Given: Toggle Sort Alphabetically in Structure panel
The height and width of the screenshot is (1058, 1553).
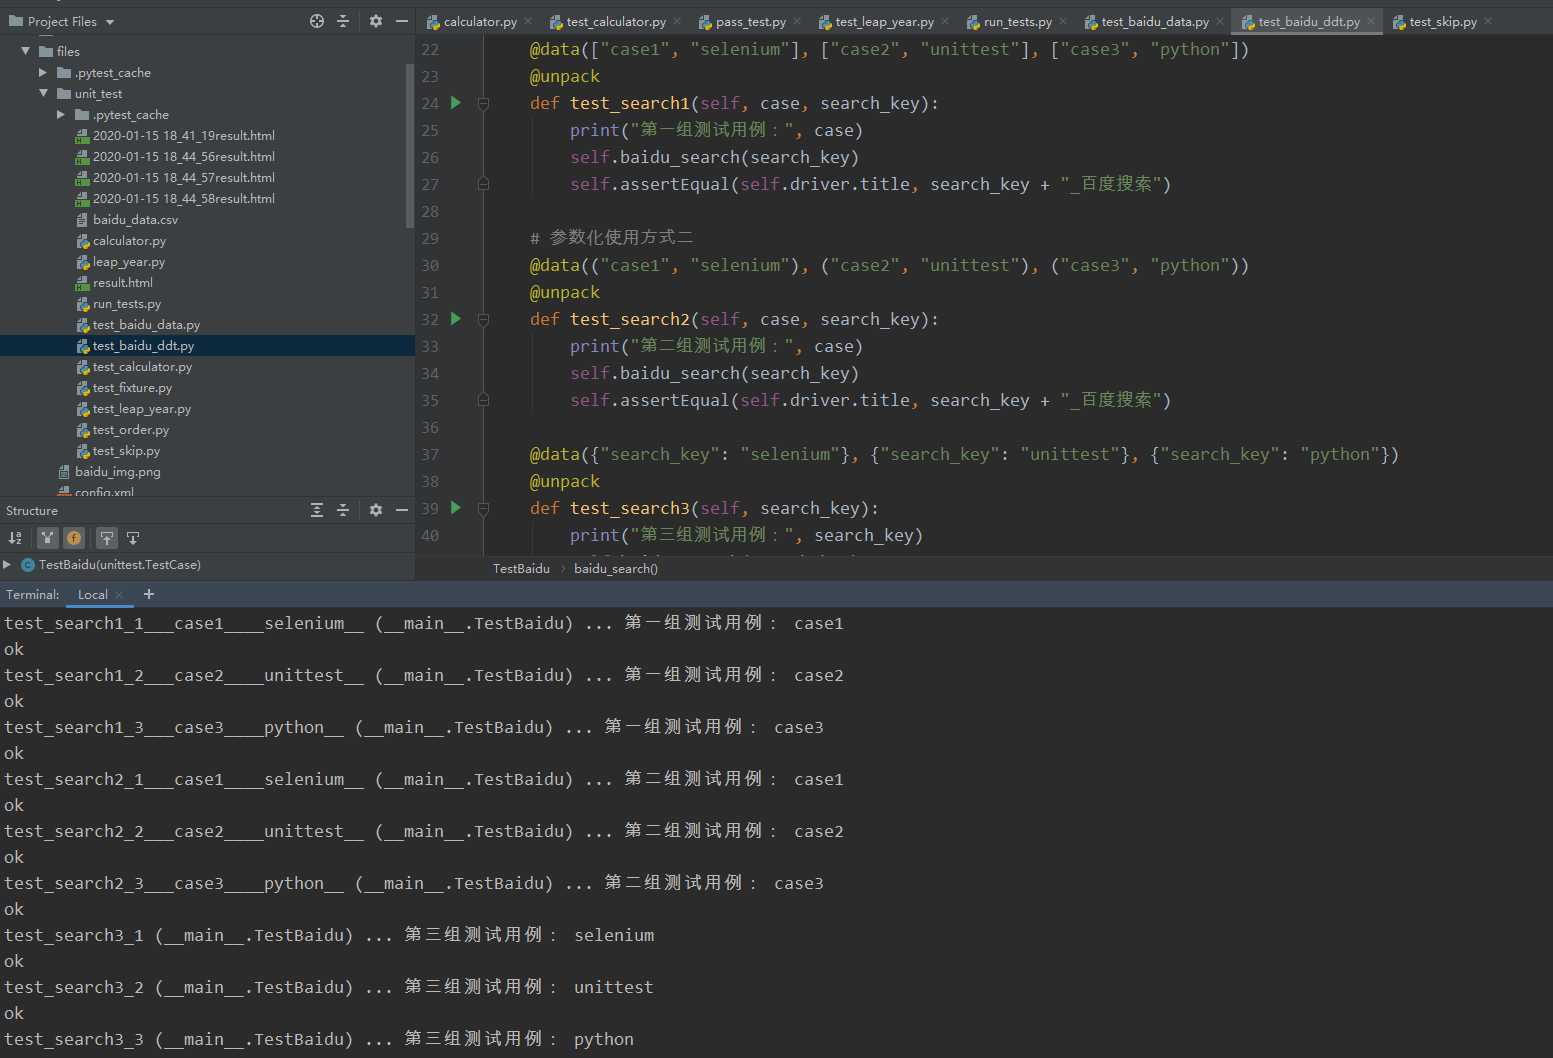Looking at the screenshot, I should (15, 538).
